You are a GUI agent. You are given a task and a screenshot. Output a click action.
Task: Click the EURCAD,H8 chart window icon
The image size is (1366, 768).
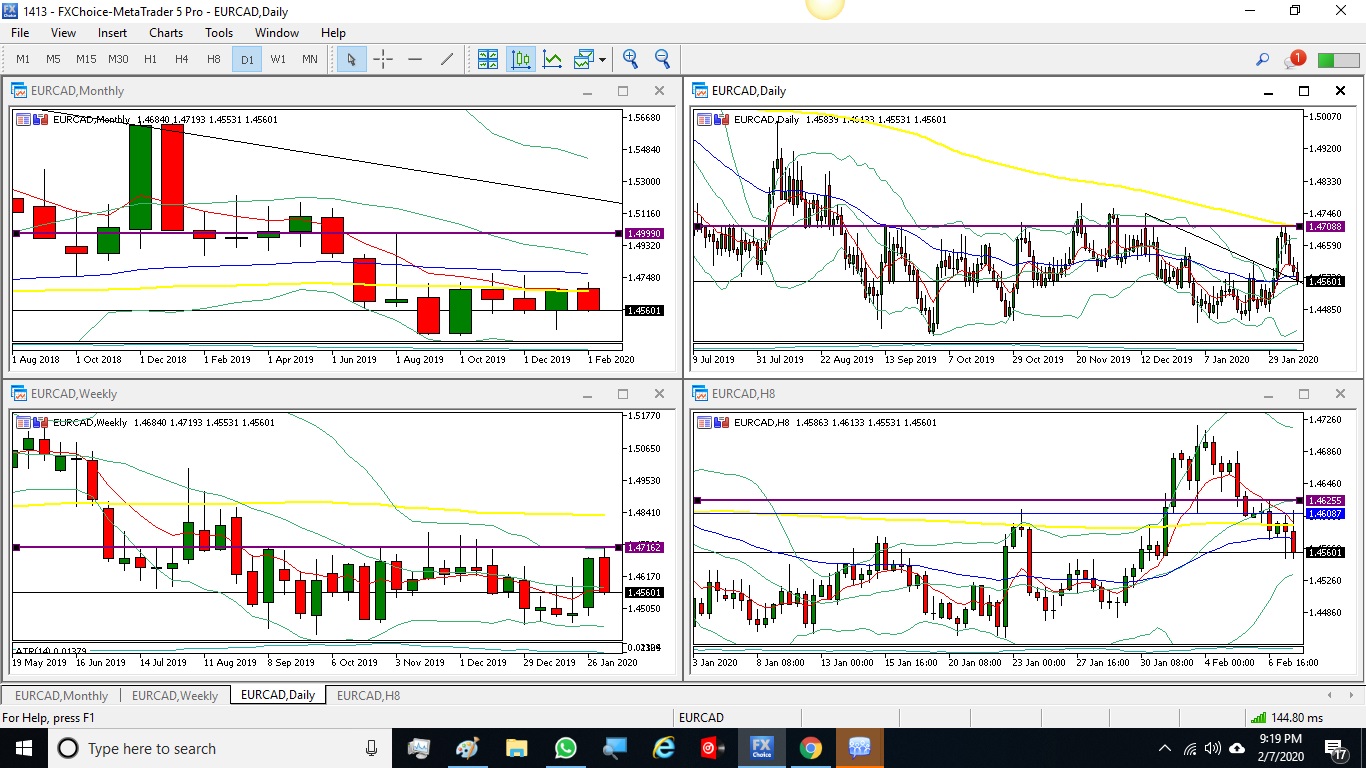[700, 393]
